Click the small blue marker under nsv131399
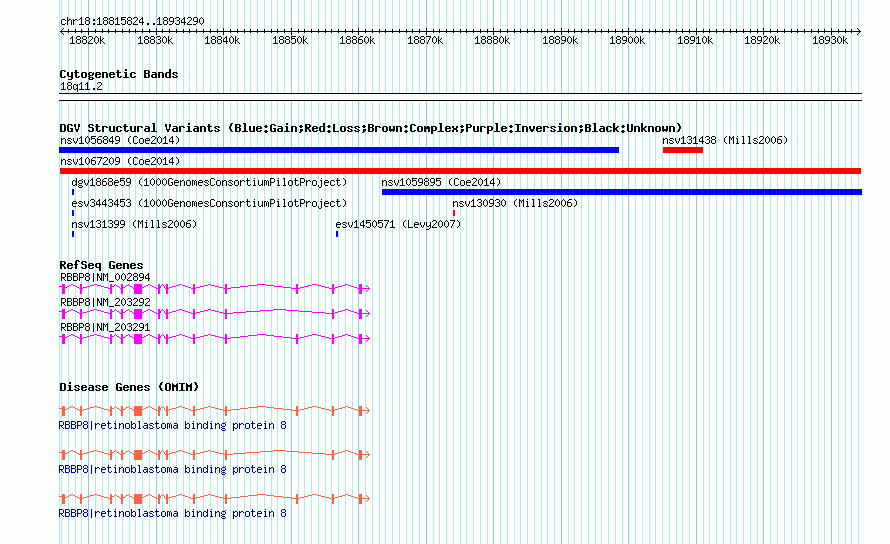 tap(73, 234)
